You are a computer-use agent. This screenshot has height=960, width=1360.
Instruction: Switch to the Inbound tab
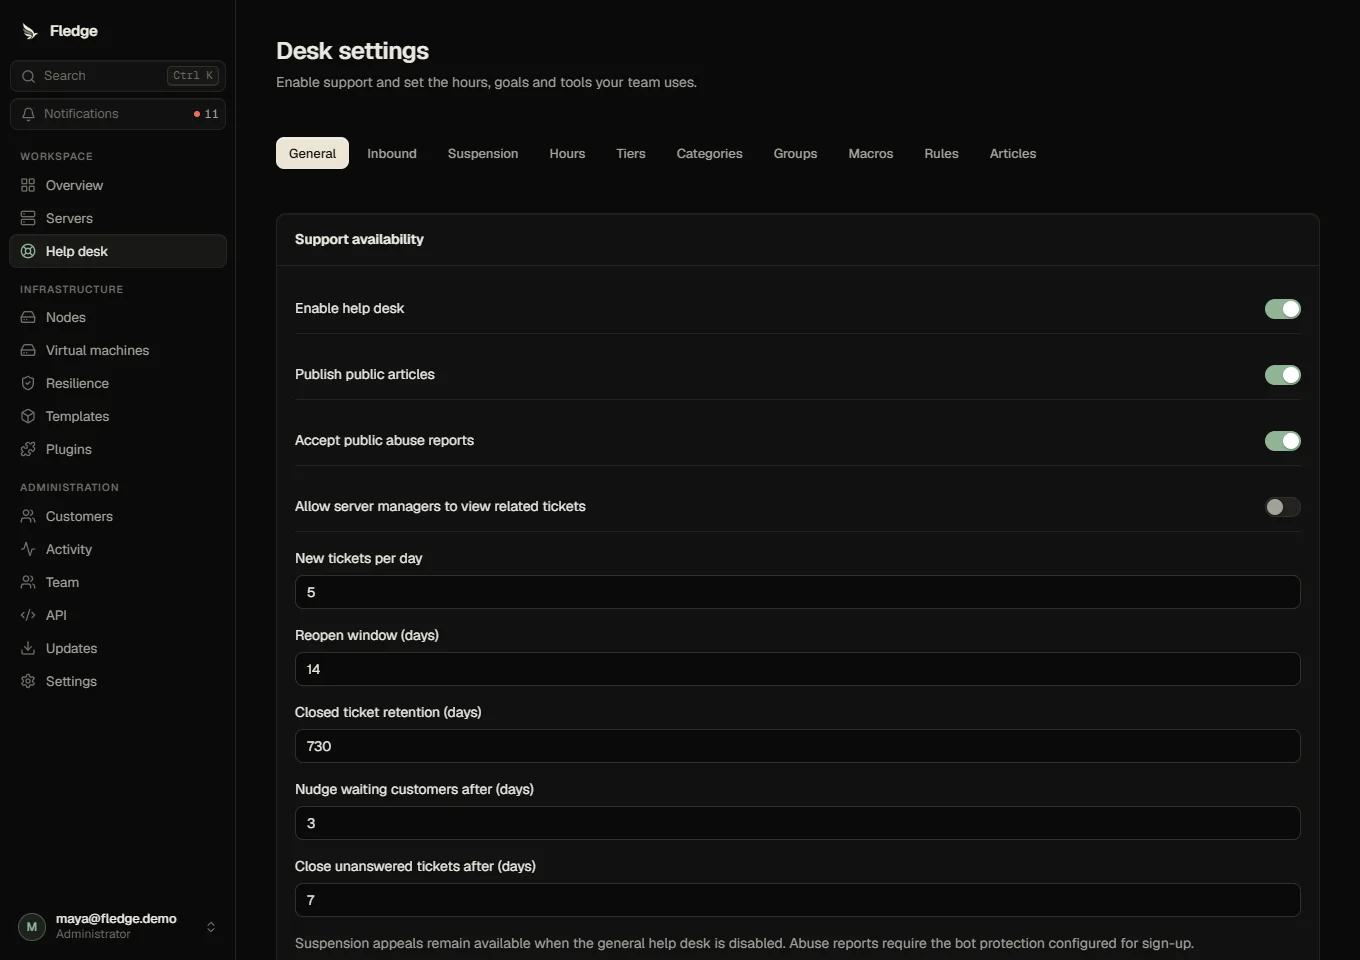[392, 153]
